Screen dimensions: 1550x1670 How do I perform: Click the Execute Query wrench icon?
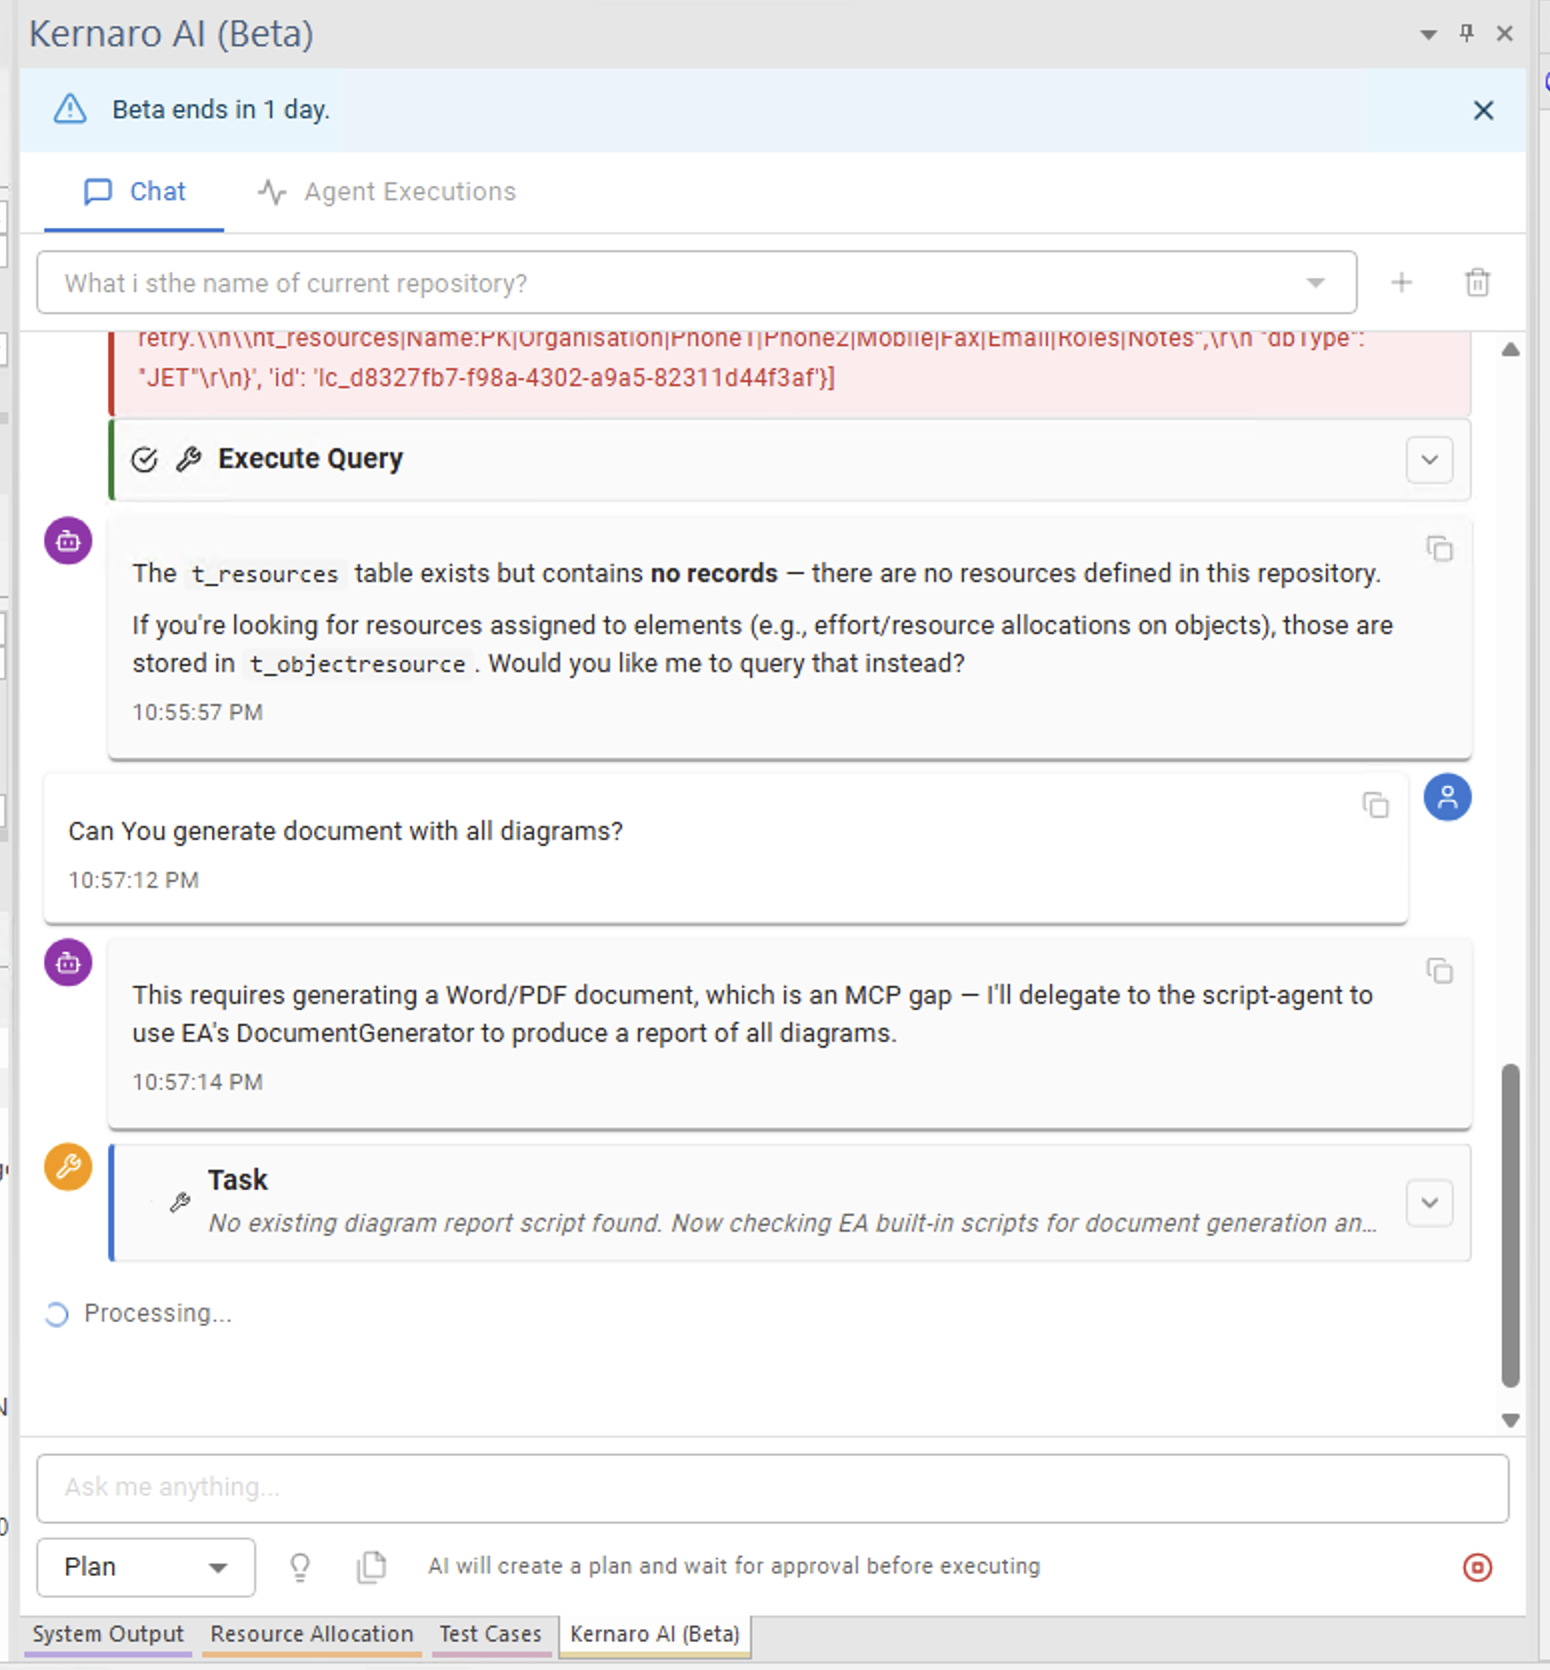pos(189,459)
